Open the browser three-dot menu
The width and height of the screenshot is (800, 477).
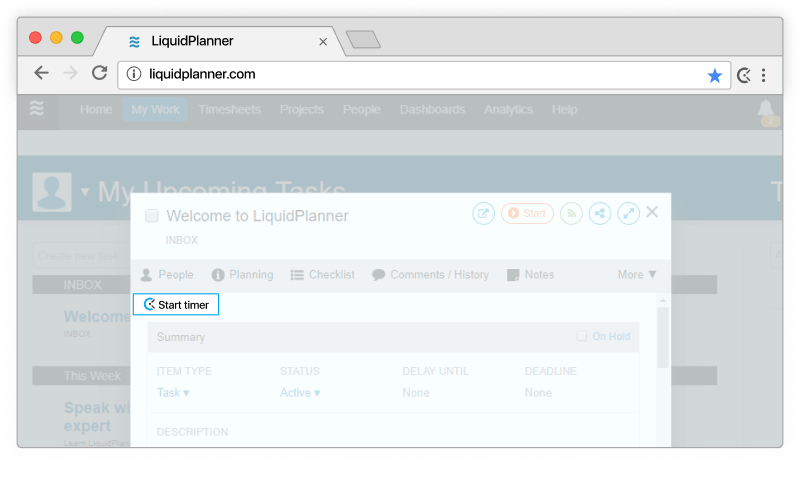(x=763, y=76)
